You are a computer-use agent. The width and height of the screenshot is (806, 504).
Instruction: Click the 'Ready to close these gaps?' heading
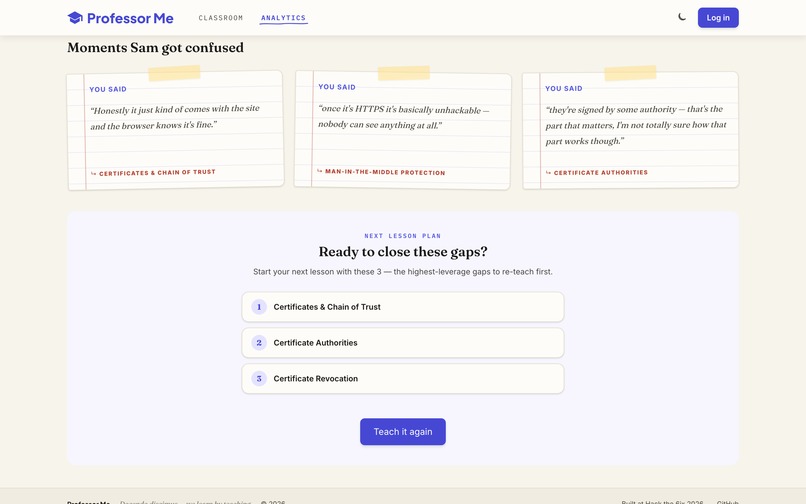tap(403, 251)
